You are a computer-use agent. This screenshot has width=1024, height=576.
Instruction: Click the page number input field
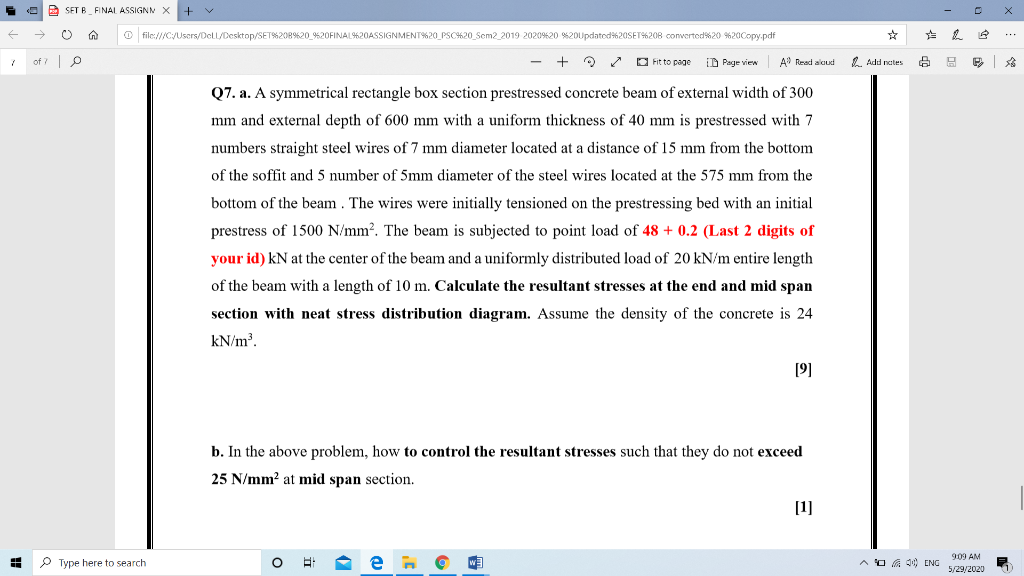pyautogui.click(x=13, y=62)
